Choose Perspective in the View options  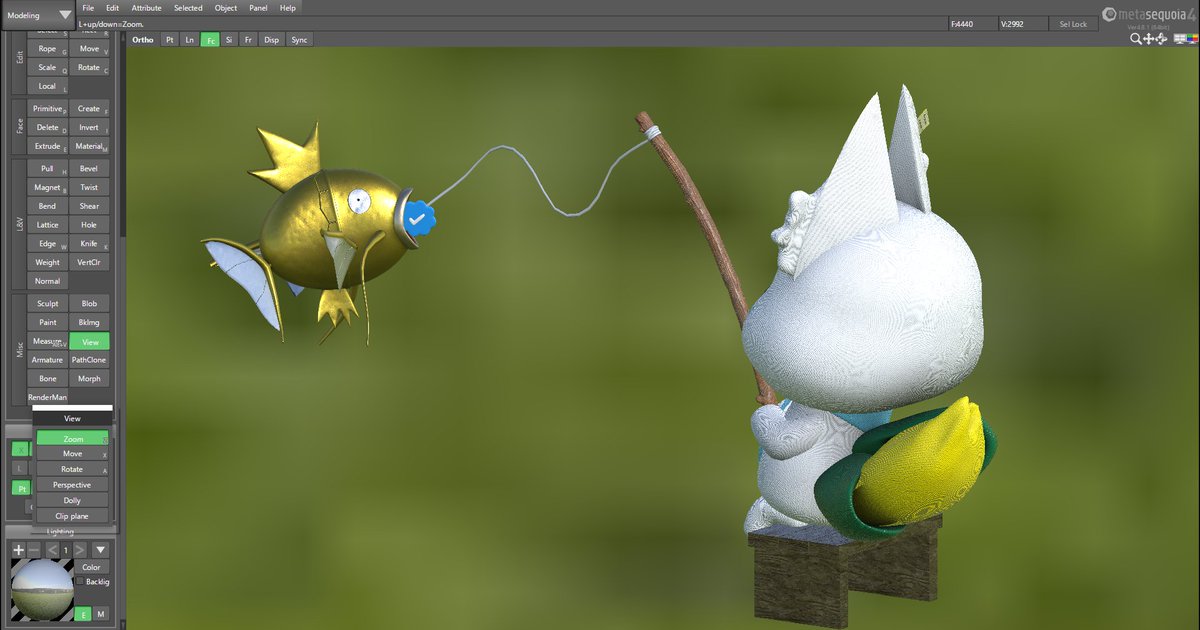coord(73,485)
